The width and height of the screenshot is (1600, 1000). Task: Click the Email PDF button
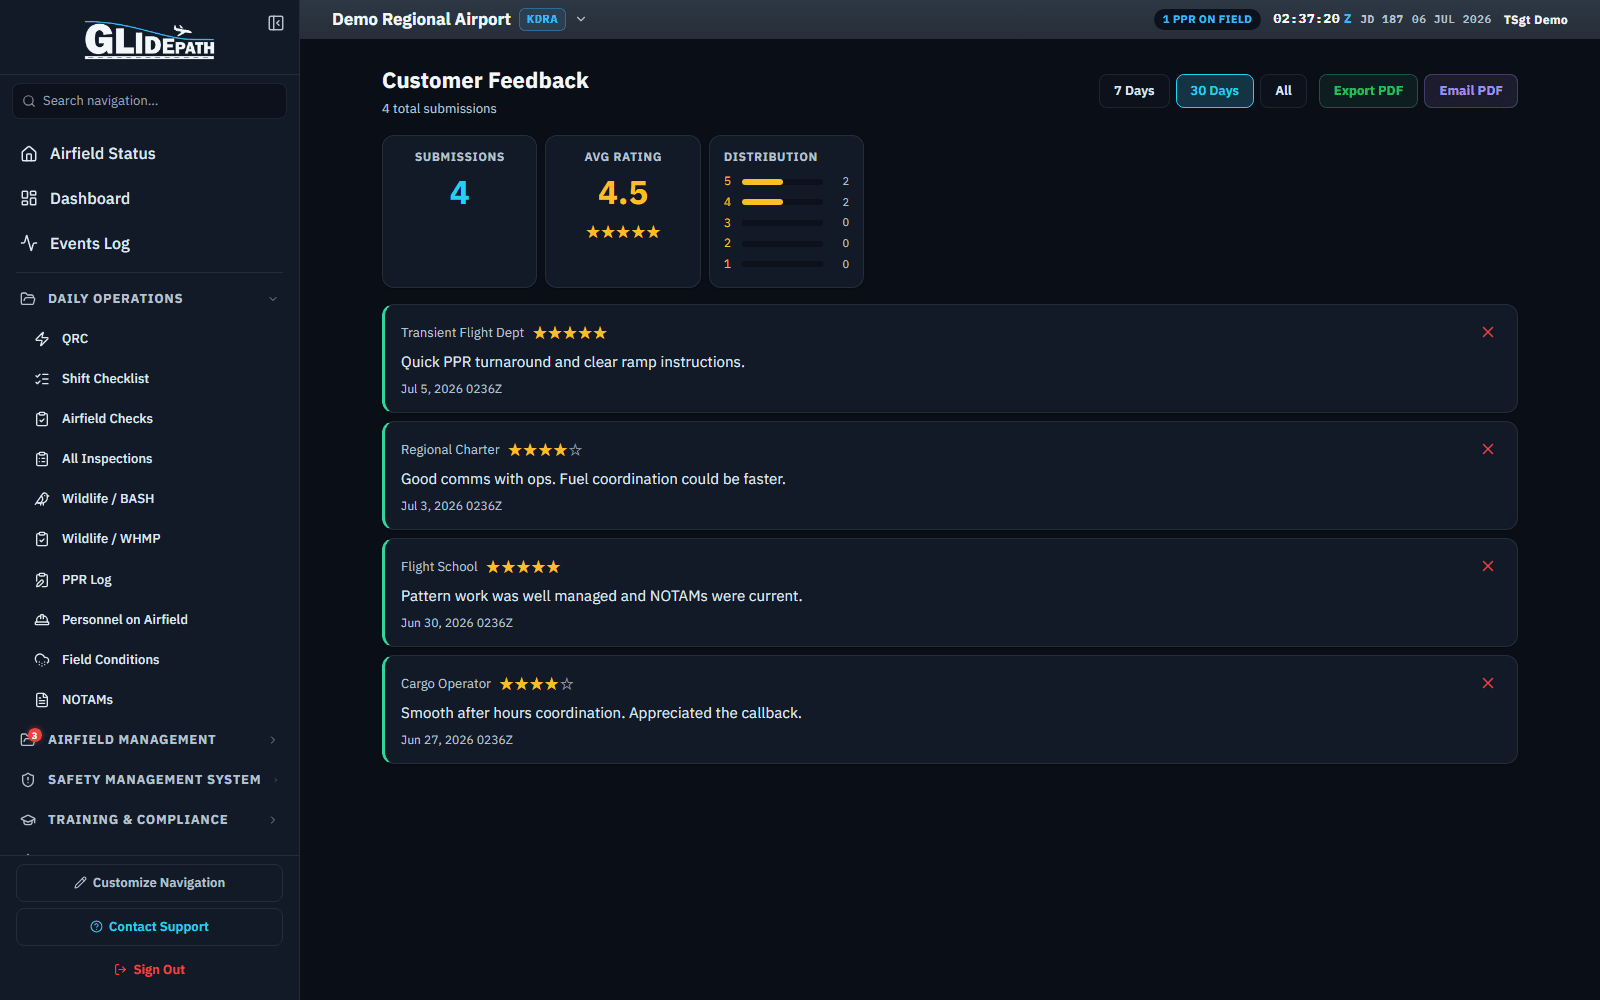coord(1470,91)
